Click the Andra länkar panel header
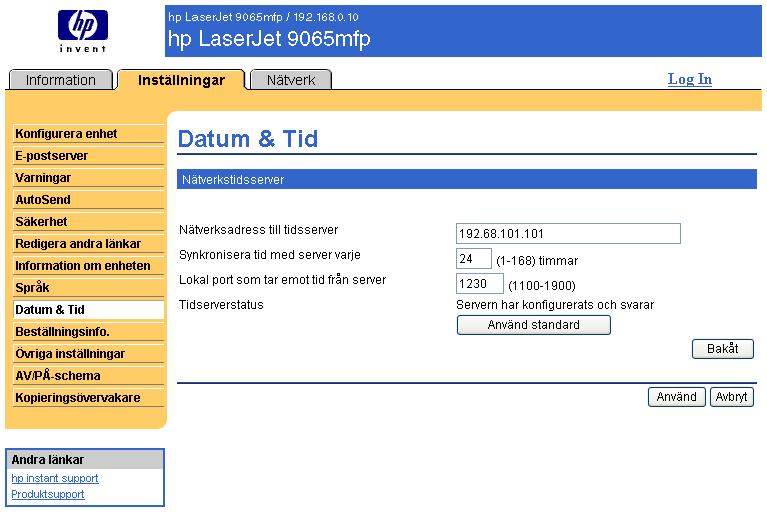The width and height of the screenshot is (767, 520). point(85,459)
